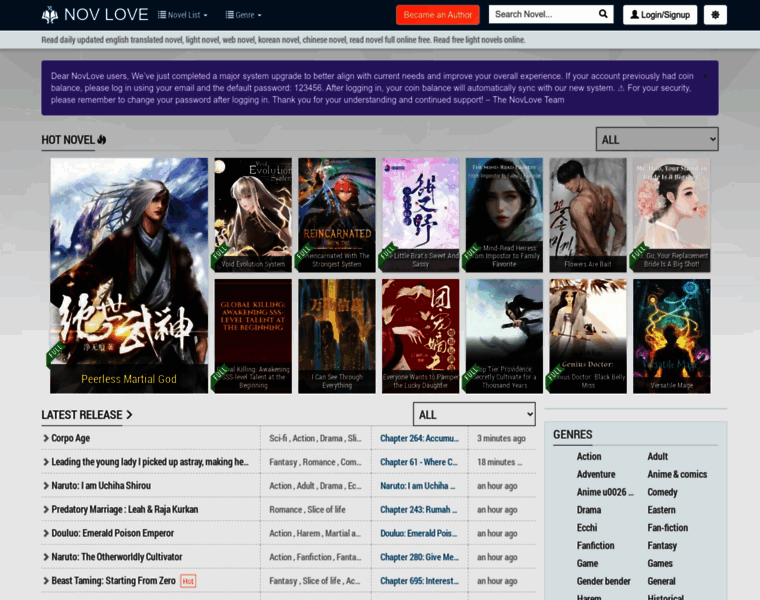
Task: Open Genius Doctor: Black Belly Miss cover
Action: [588, 336]
